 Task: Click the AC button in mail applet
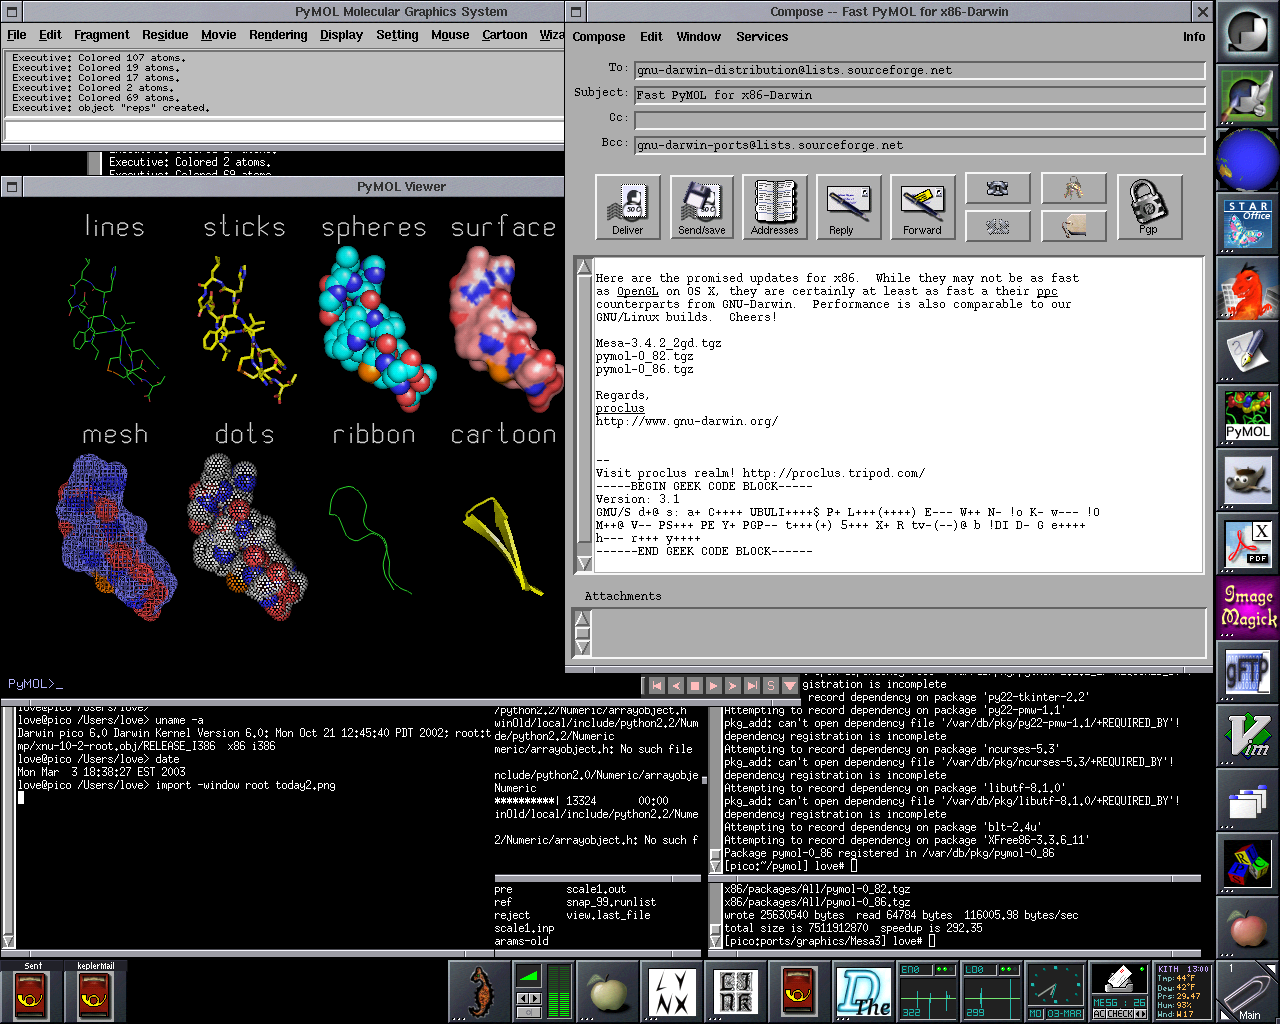point(1099,1014)
